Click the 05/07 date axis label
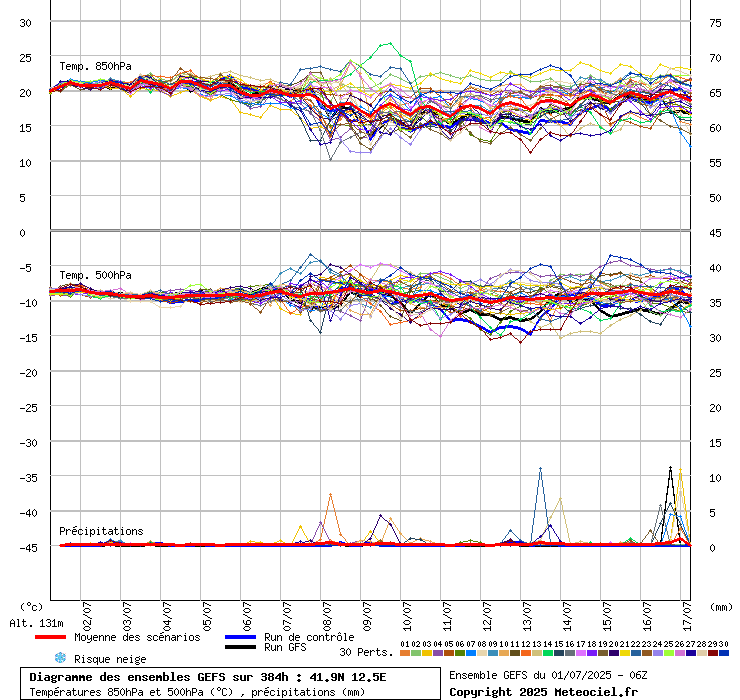Screen dimensions: 740x700 coord(207,616)
